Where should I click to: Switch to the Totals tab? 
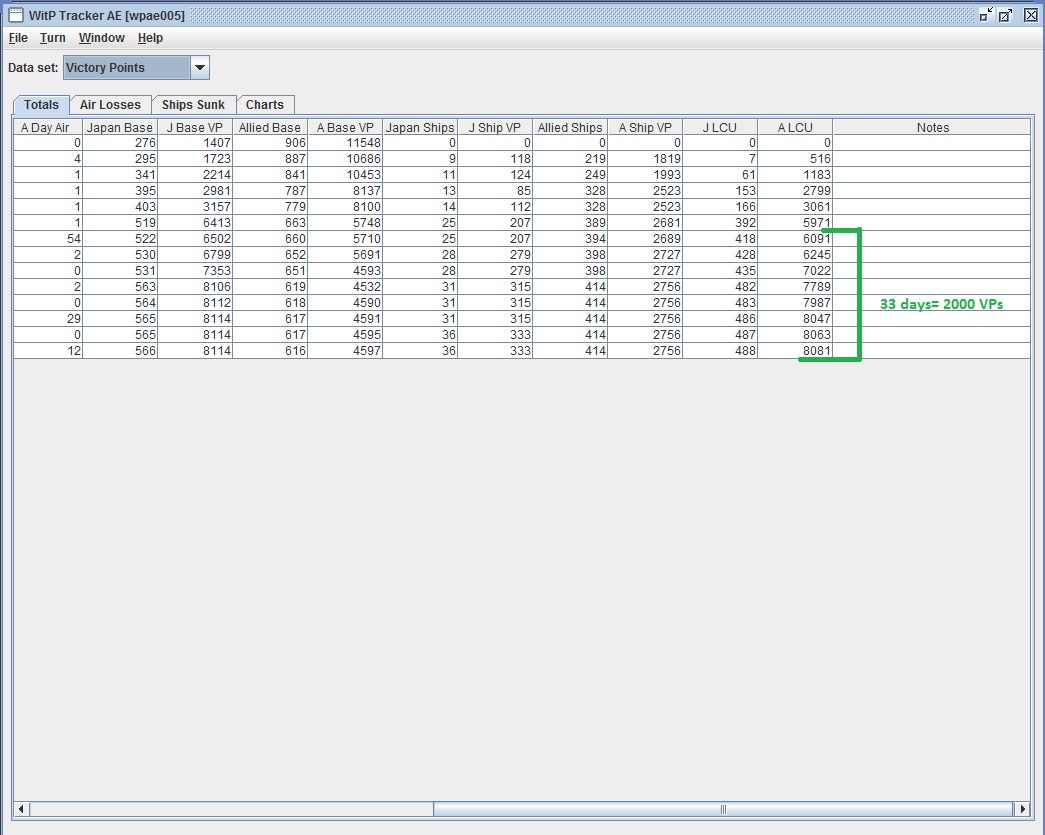click(x=41, y=105)
